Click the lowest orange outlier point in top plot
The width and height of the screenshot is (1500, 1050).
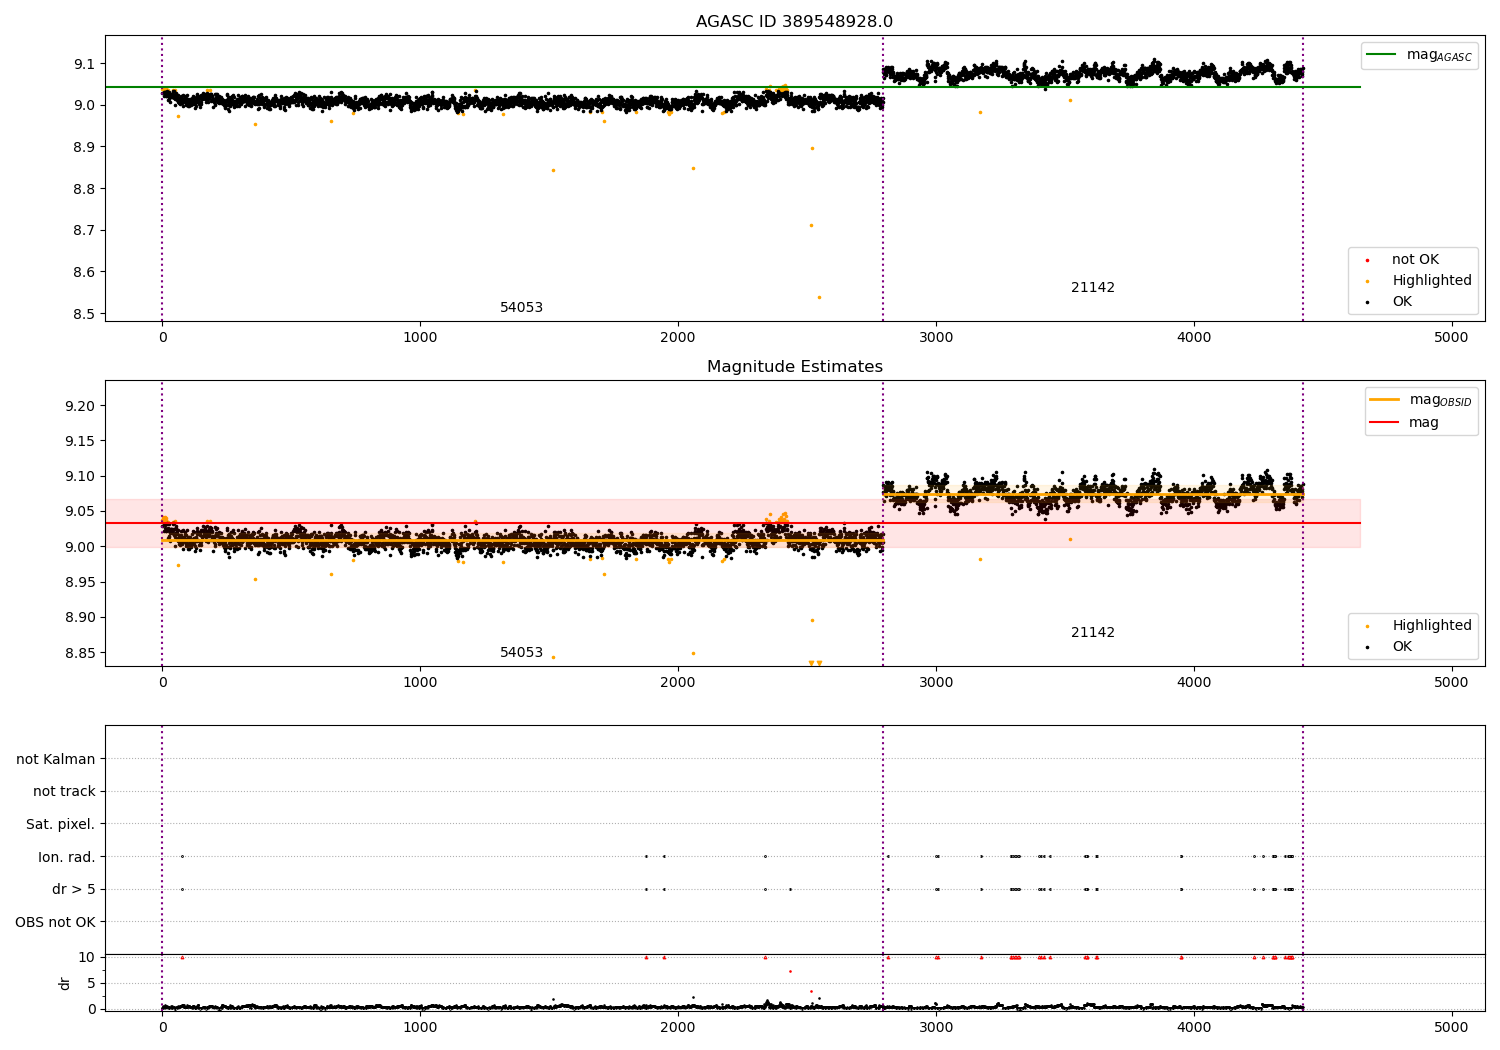coord(819,297)
